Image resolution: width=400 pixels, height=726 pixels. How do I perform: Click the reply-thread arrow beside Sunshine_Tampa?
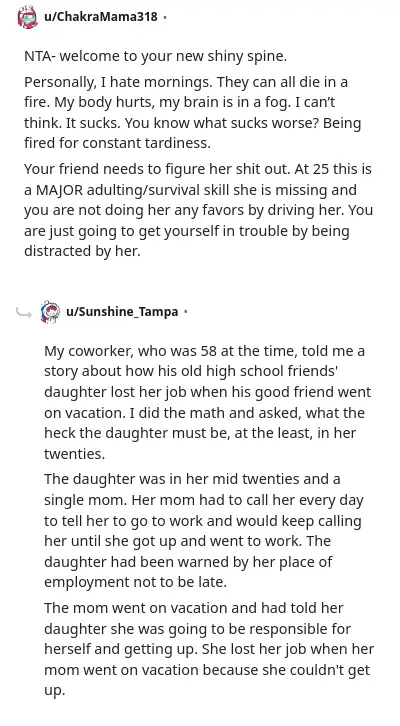pyautogui.click(x=23, y=313)
